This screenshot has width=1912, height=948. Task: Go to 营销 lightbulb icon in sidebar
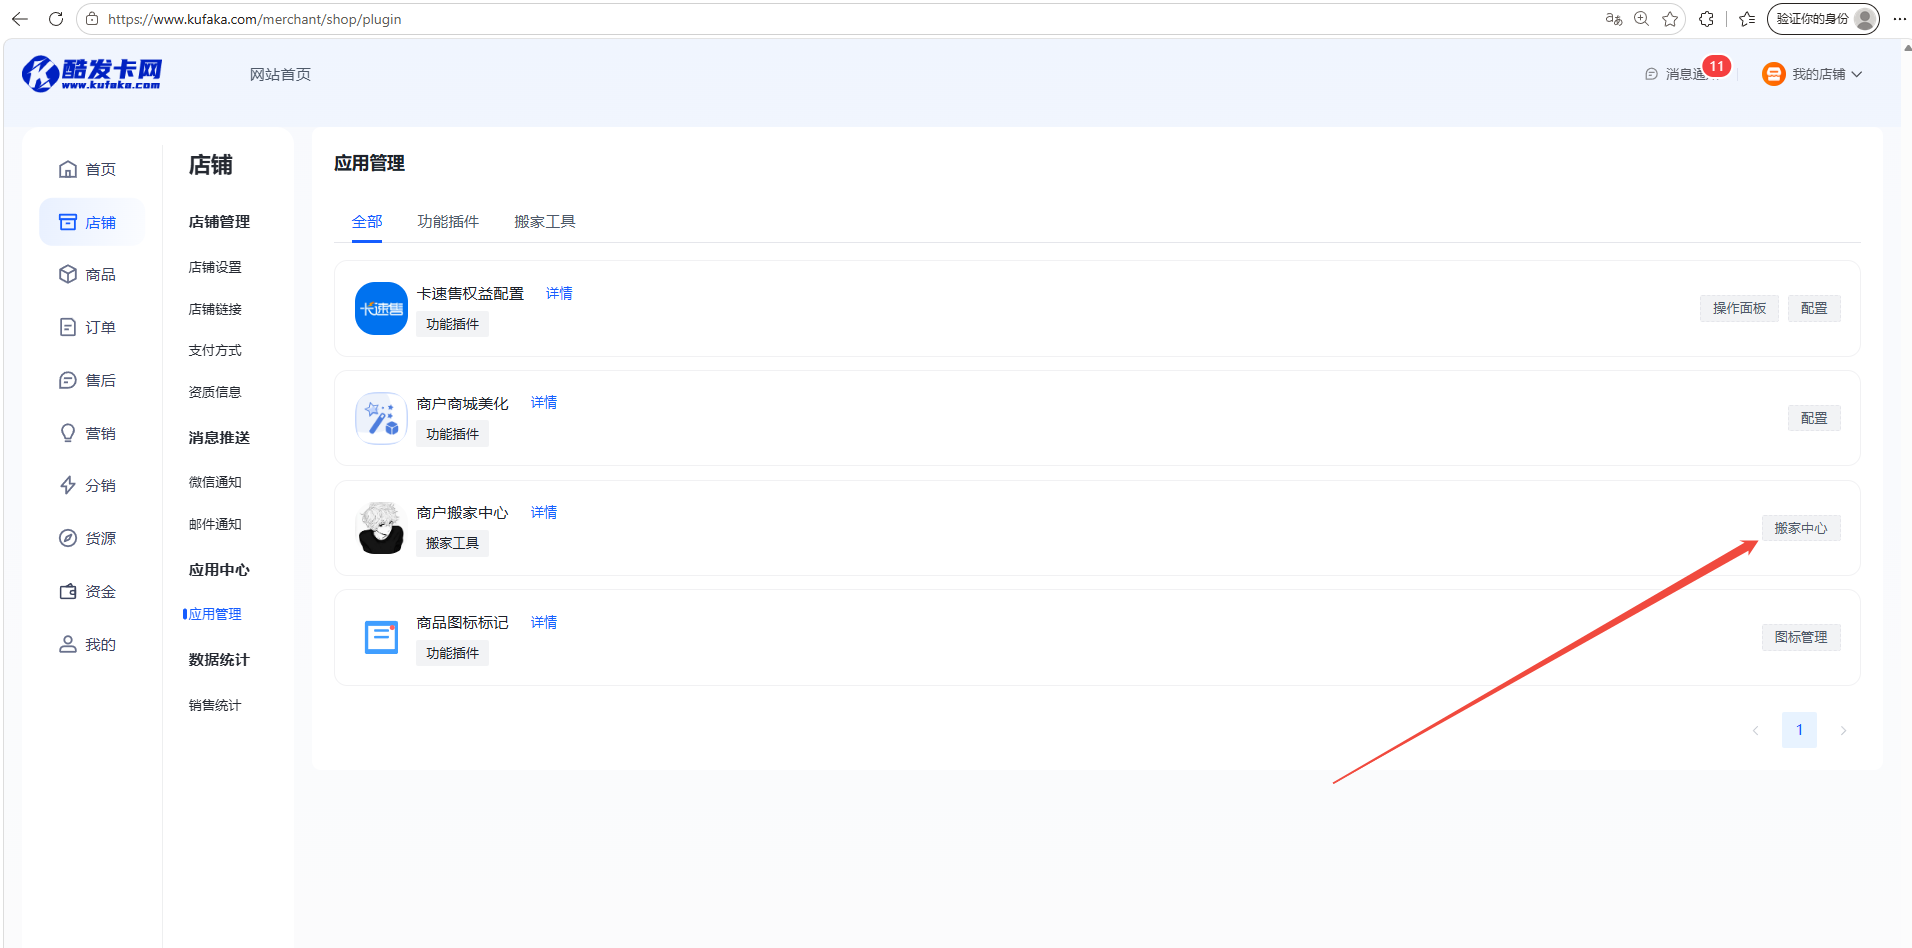click(68, 433)
